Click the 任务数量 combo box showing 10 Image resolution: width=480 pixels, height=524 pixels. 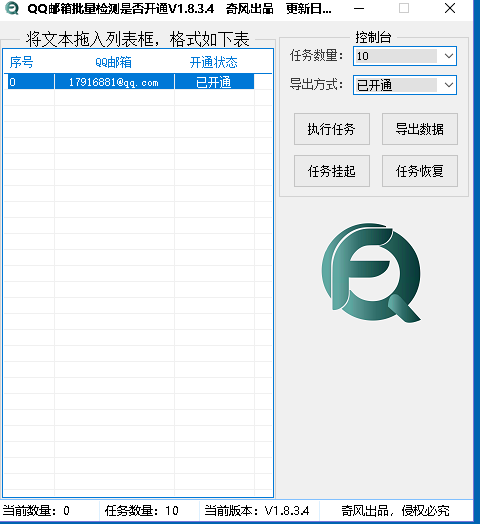point(405,56)
